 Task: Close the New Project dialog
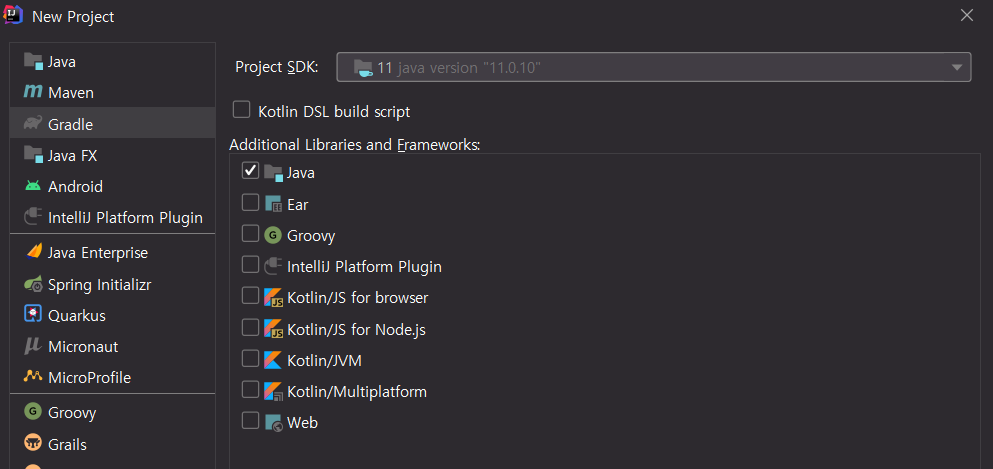[x=966, y=15]
